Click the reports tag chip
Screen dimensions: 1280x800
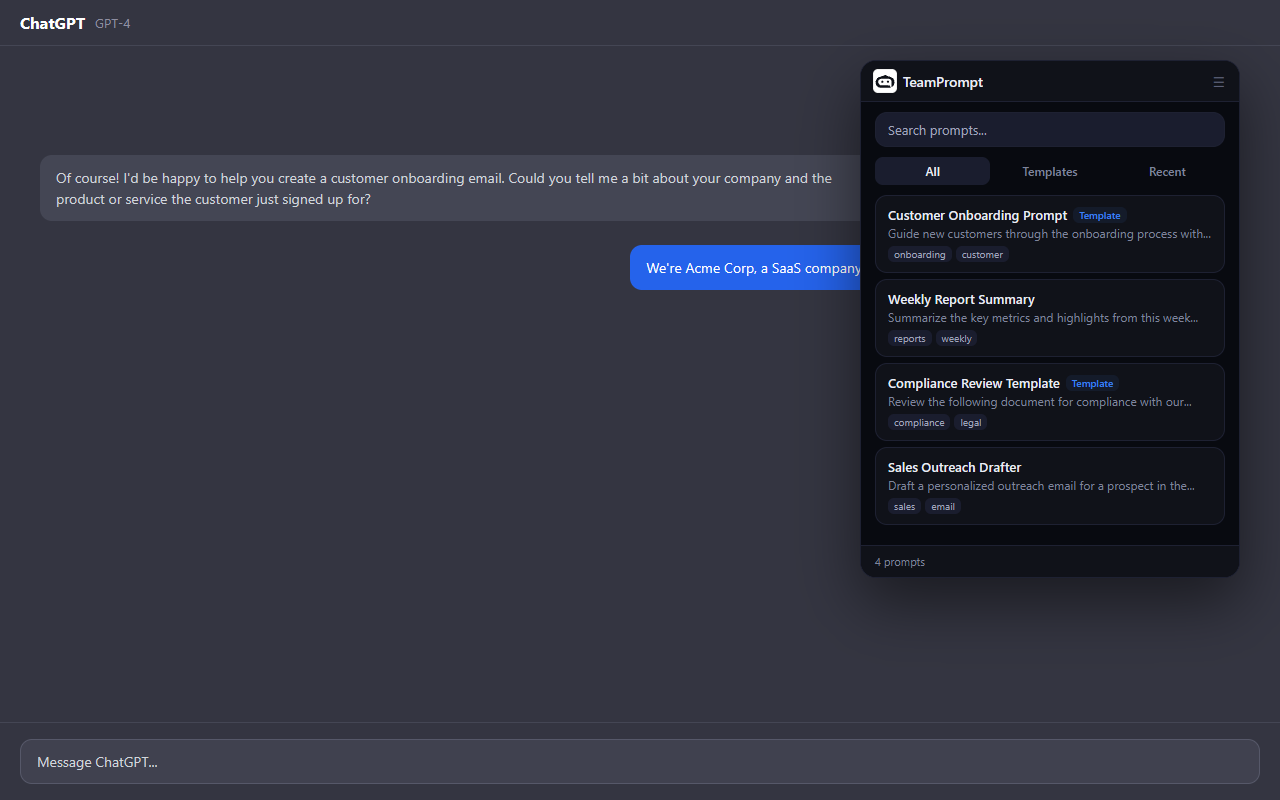click(x=909, y=339)
